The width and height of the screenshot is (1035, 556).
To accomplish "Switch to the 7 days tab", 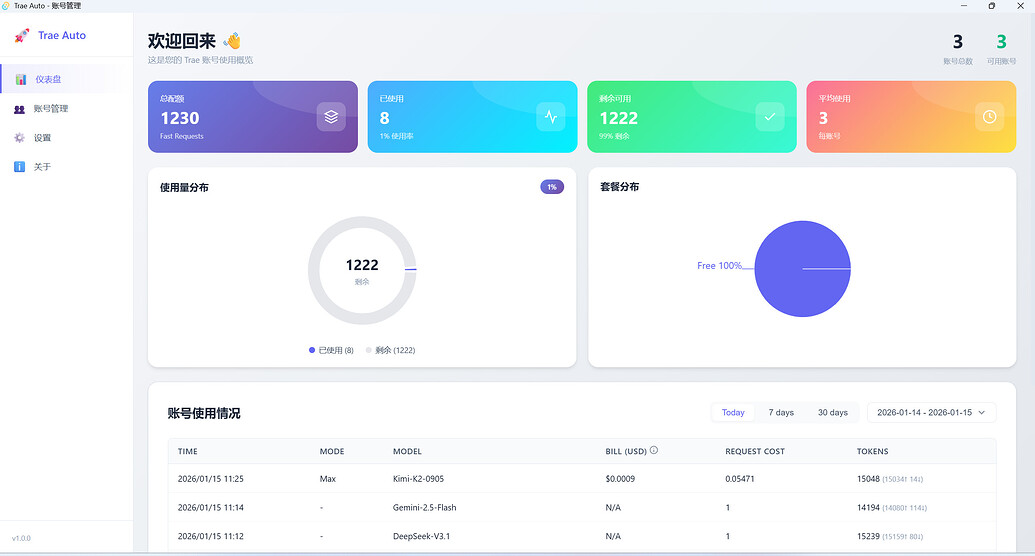I will [x=781, y=412].
